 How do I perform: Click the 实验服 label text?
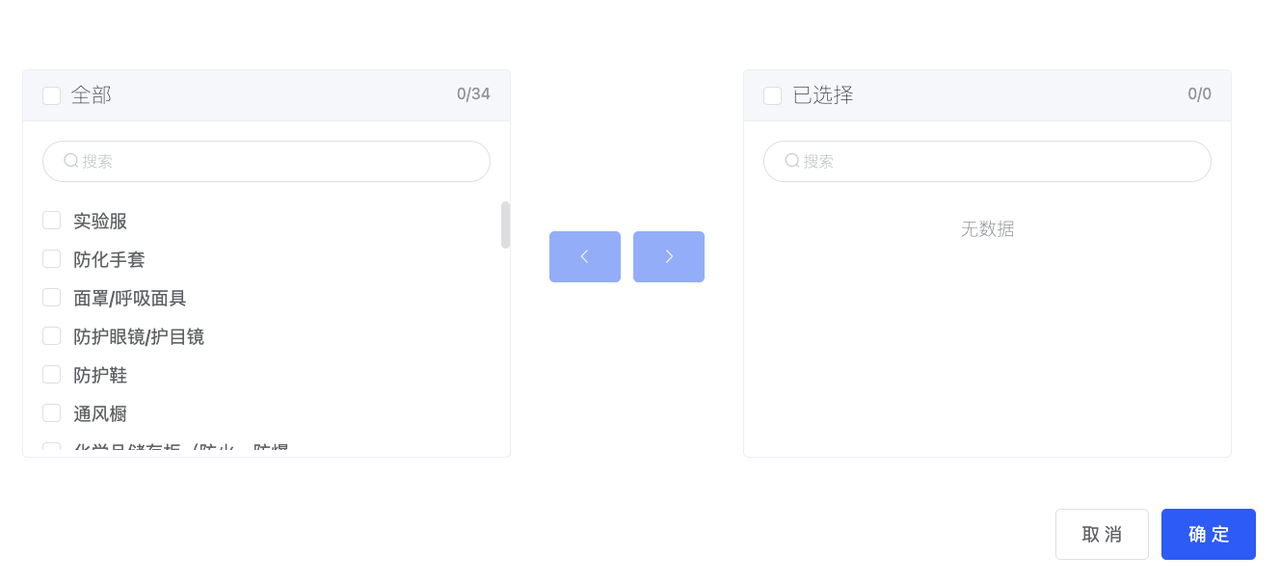pyautogui.click(x=100, y=221)
